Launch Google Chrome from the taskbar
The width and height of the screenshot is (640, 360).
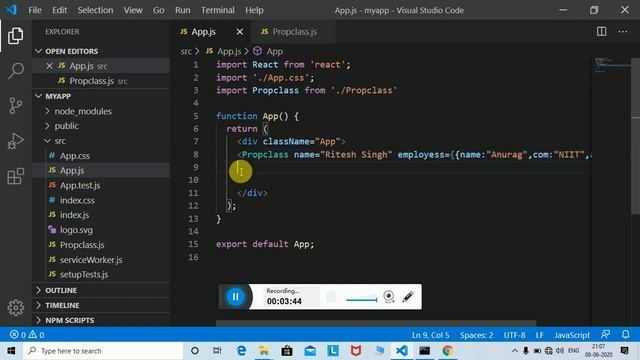pyautogui.click(x=447, y=351)
